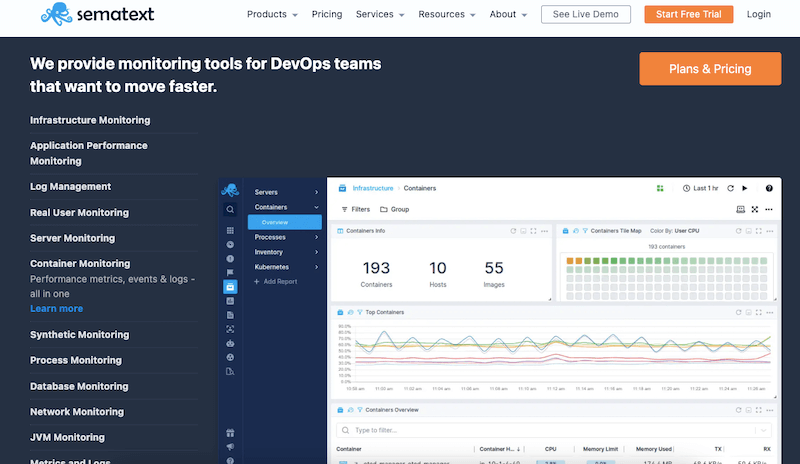
Task: Open the flag icon in dashboard sidebar
Action: click(230, 272)
